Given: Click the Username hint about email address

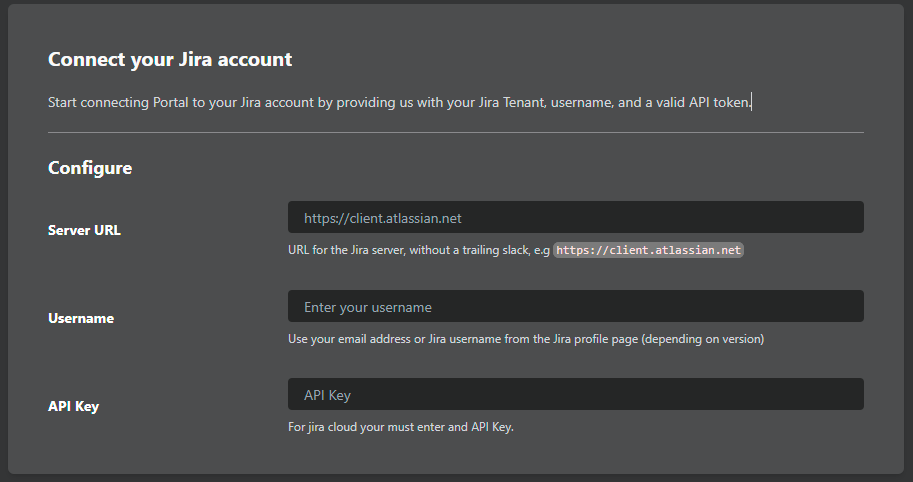Looking at the screenshot, I should [x=525, y=339].
